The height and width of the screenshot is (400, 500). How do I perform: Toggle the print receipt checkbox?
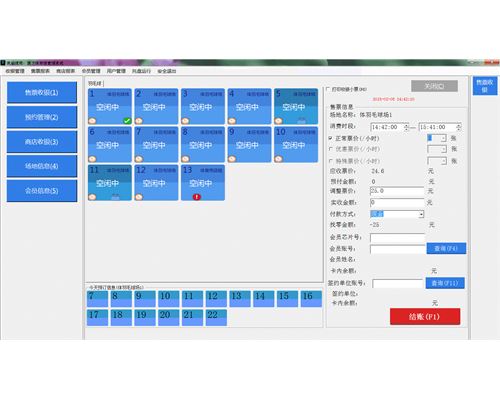click(x=328, y=89)
